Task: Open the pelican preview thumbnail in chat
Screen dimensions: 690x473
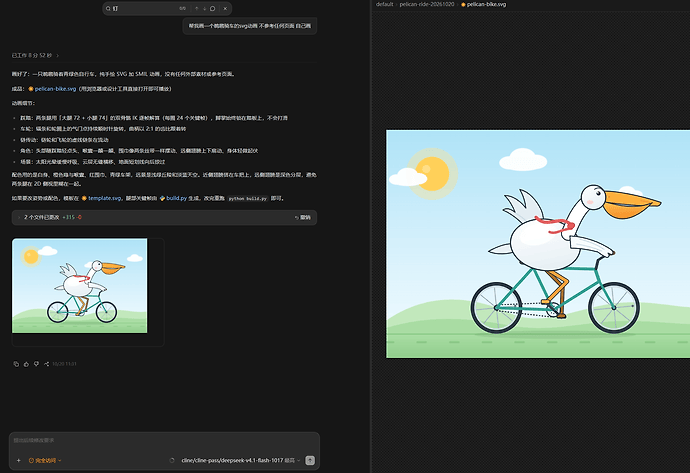Action: click(80, 286)
